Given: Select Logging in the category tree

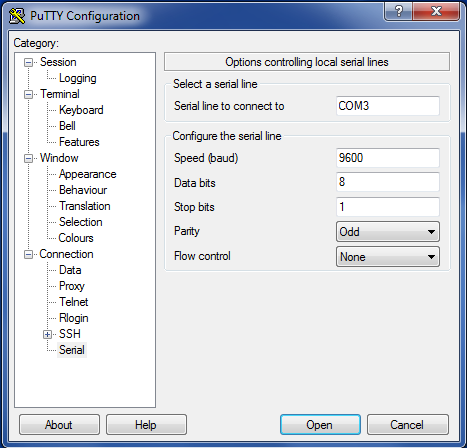Looking at the screenshot, I should 78,78.
